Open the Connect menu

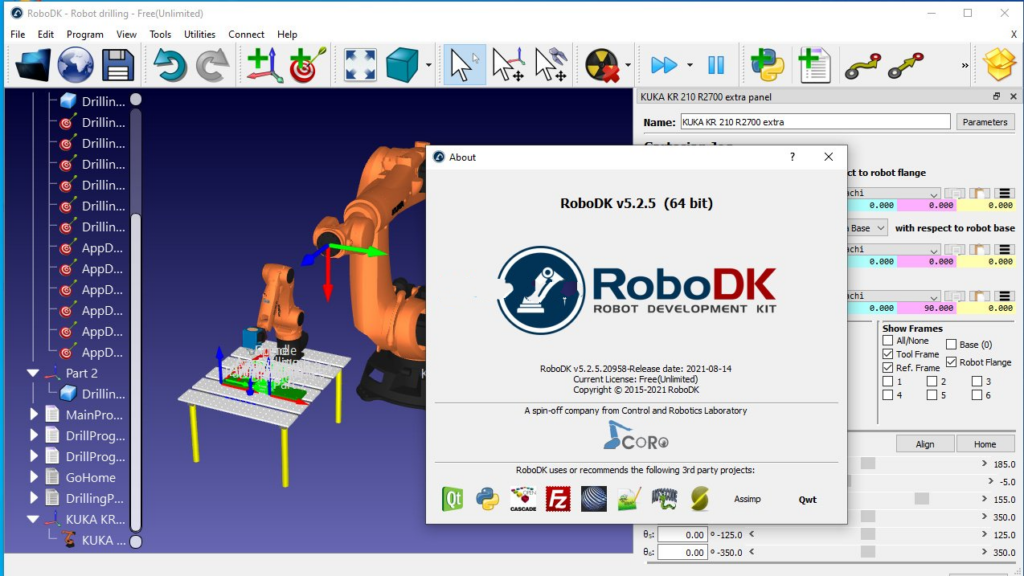(246, 33)
